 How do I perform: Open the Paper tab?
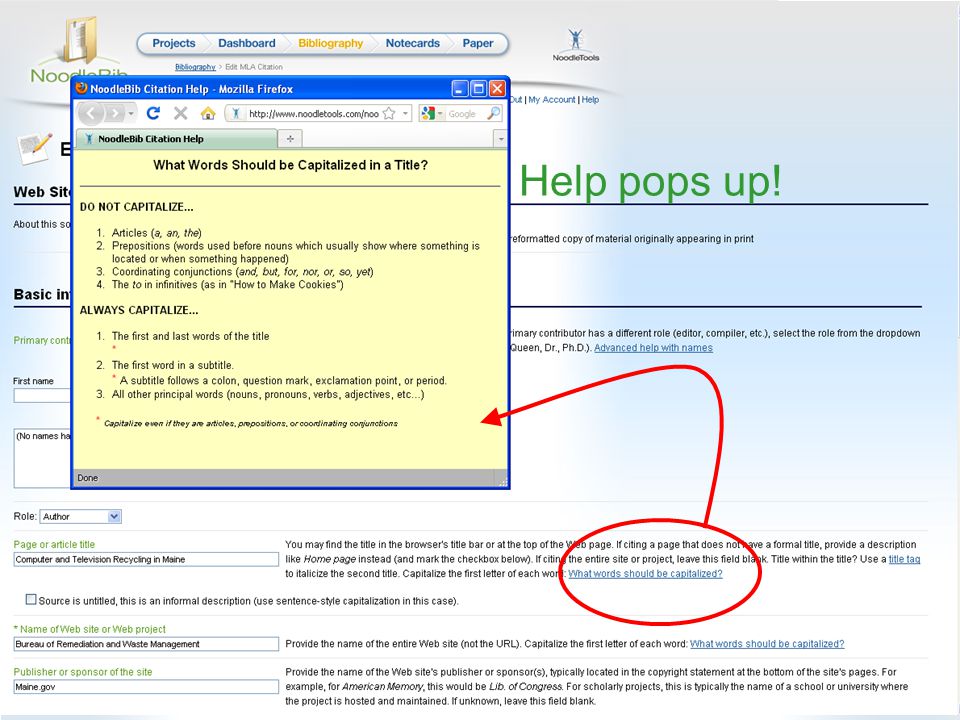click(478, 43)
